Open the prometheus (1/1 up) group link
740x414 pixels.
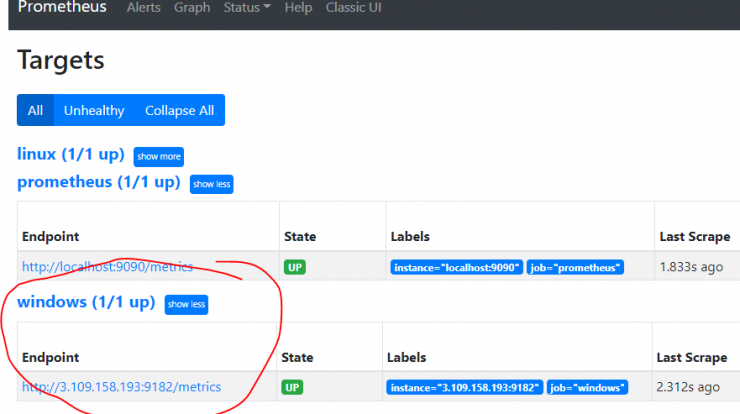pos(99,182)
